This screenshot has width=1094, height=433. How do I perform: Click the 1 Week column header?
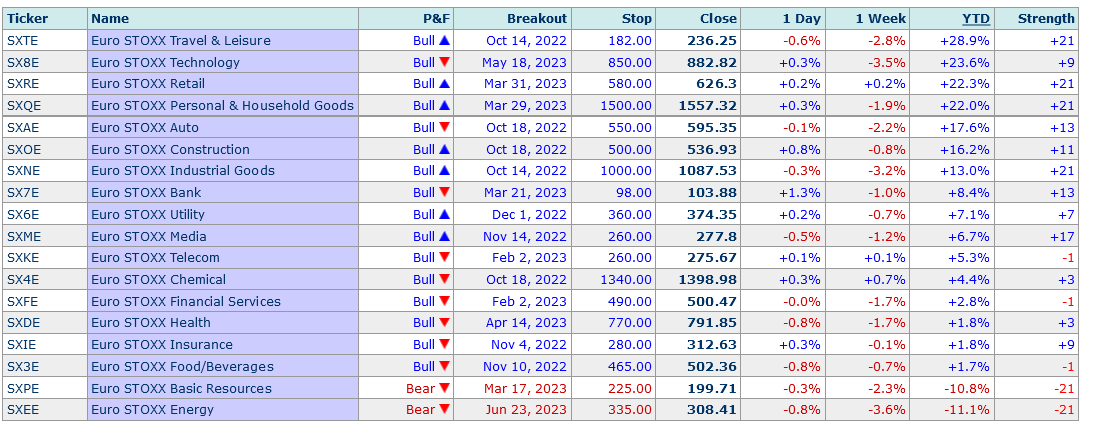pyautogui.click(x=881, y=19)
